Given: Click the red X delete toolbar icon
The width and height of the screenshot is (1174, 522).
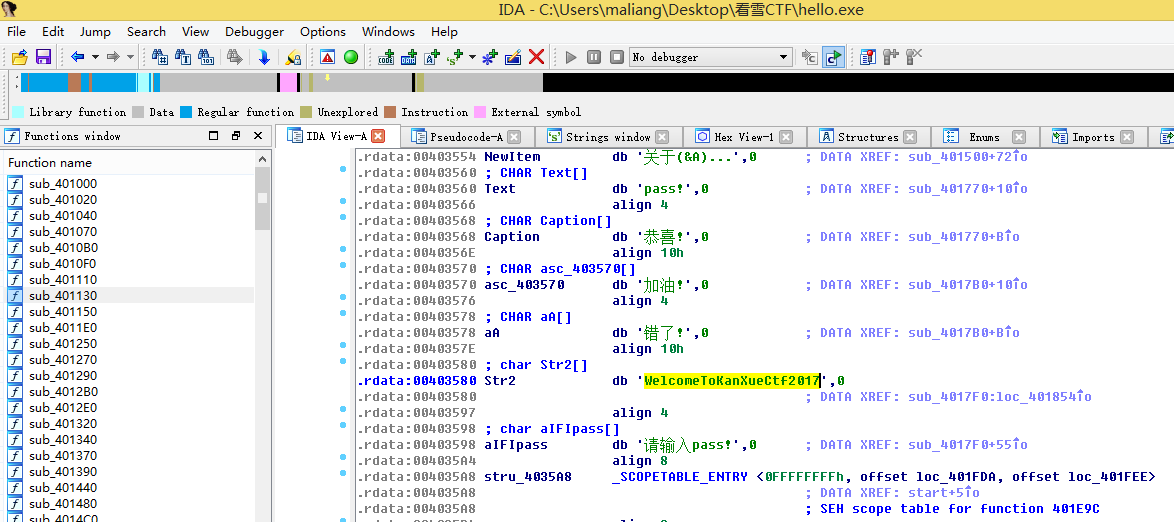Looking at the screenshot, I should (x=537, y=57).
